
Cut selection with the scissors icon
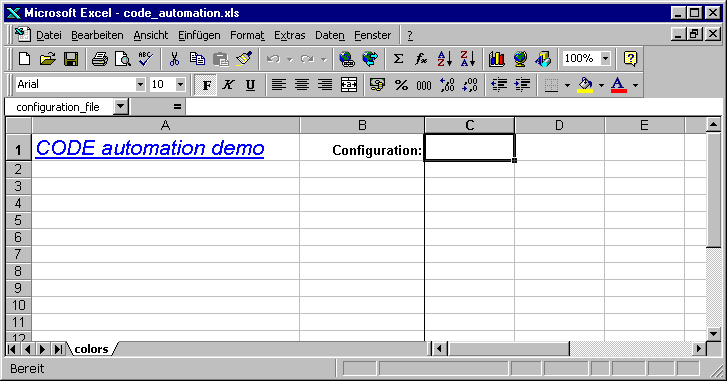click(x=174, y=59)
